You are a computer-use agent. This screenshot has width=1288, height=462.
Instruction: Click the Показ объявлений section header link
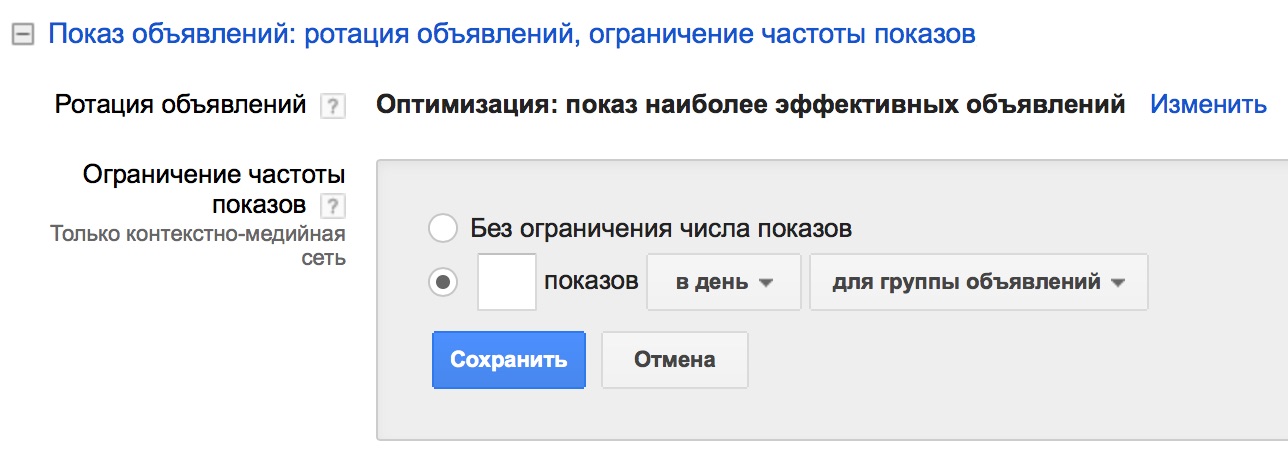coord(512,35)
